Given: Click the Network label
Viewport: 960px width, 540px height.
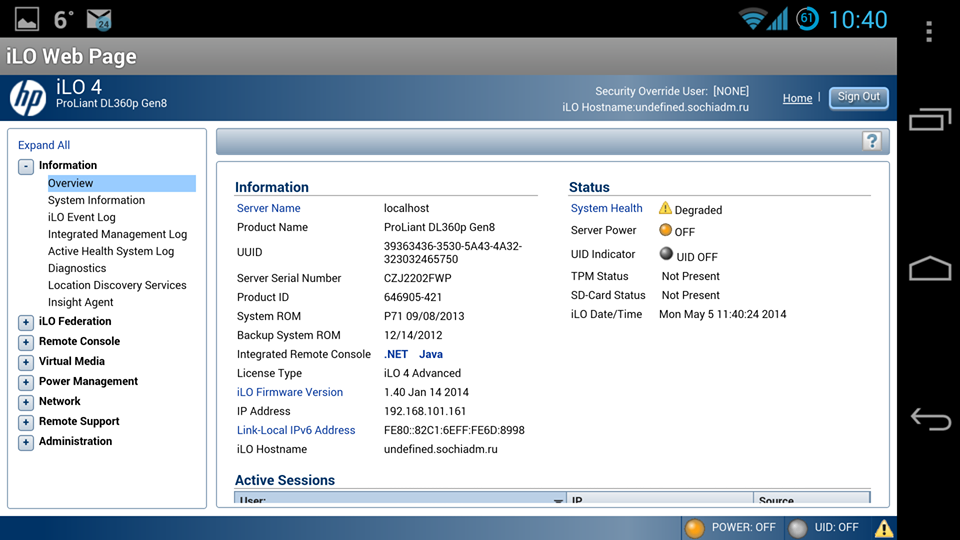Looking at the screenshot, I should (59, 402).
